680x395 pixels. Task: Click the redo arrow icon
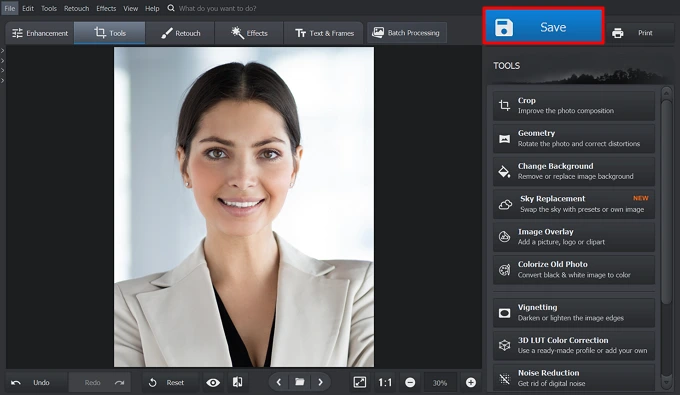[x=119, y=383]
